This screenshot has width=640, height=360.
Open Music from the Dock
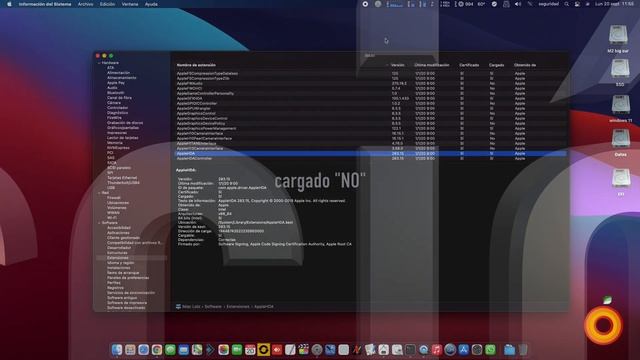click(x=437, y=350)
